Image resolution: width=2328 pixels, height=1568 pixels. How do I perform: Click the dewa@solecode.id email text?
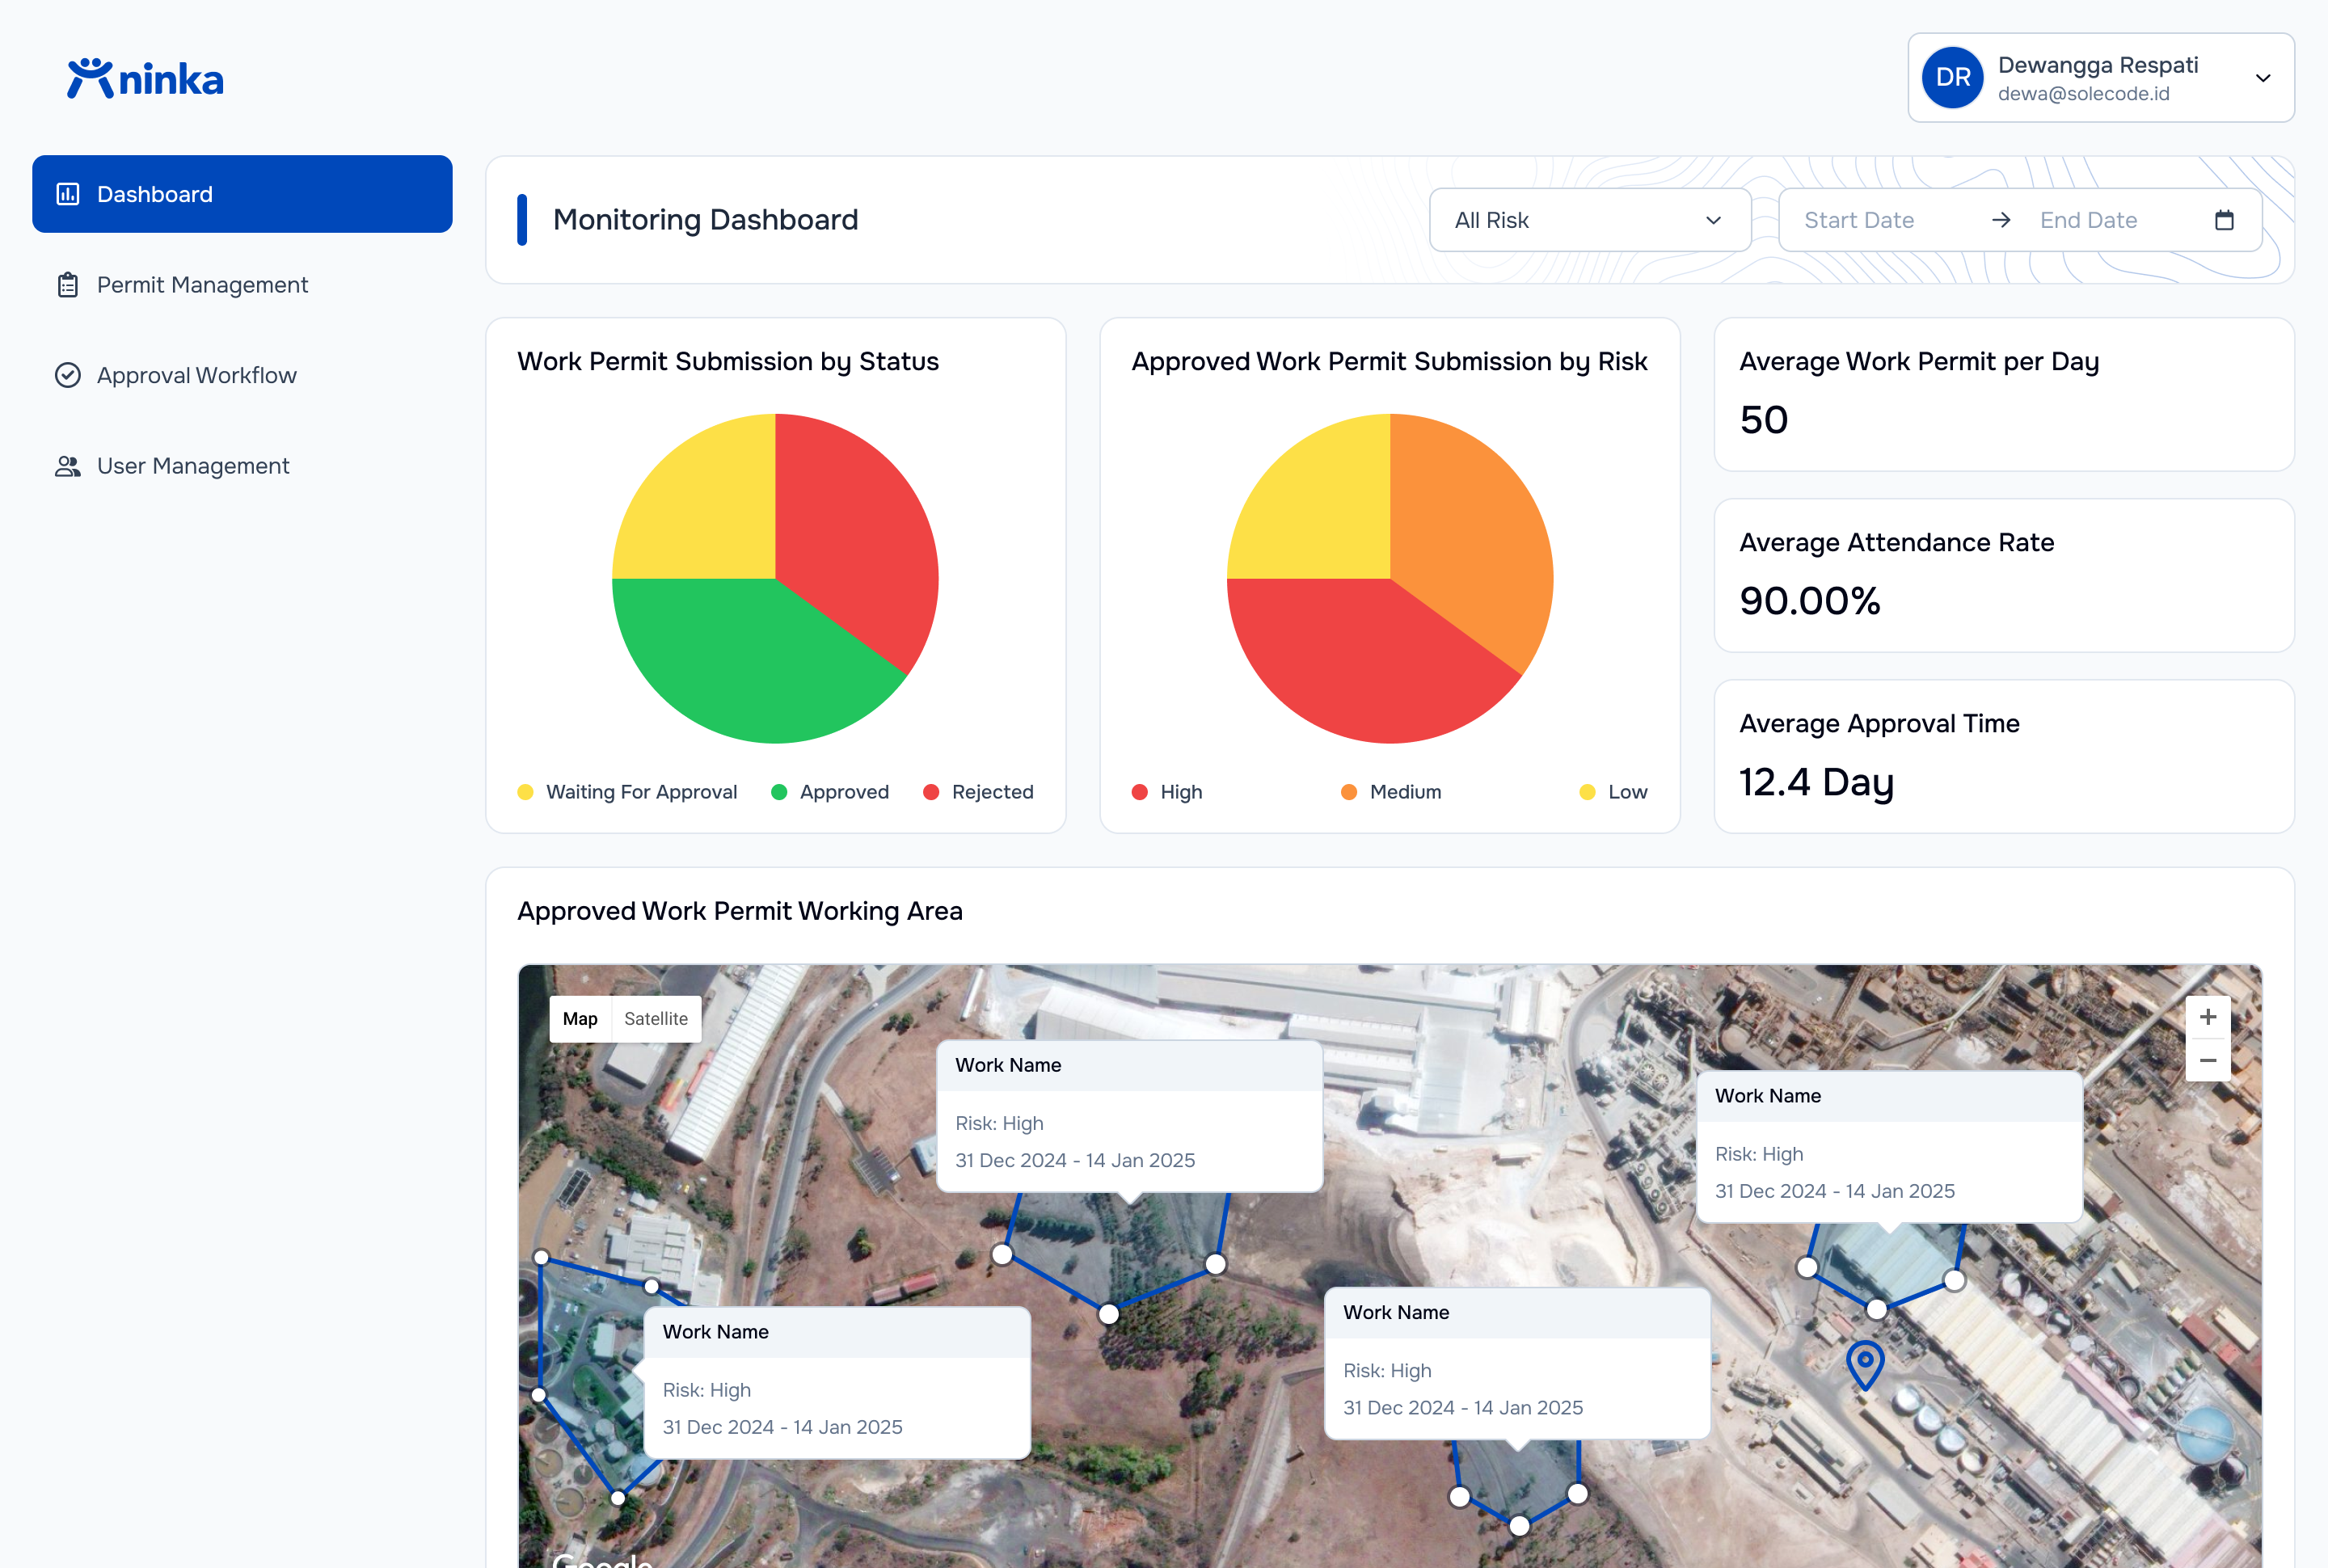[x=2083, y=94]
